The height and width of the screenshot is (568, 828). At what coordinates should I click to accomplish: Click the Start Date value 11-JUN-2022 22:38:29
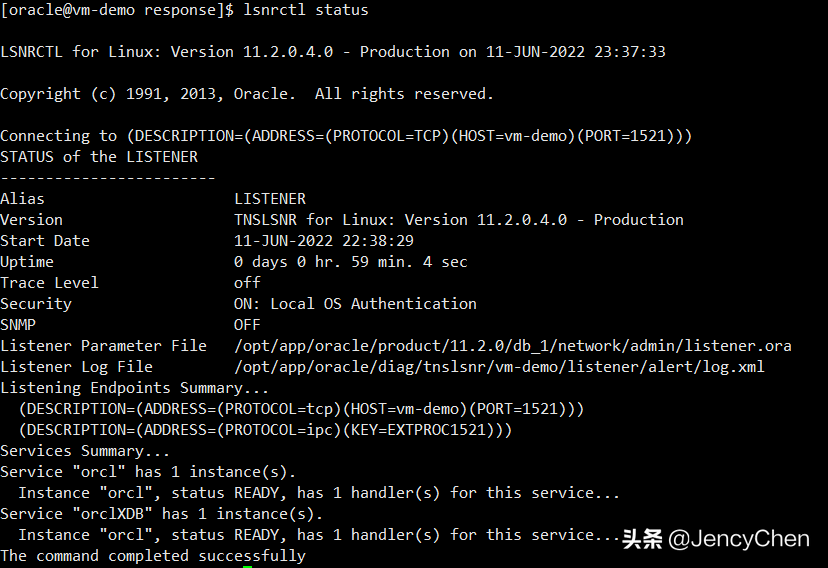pos(324,241)
